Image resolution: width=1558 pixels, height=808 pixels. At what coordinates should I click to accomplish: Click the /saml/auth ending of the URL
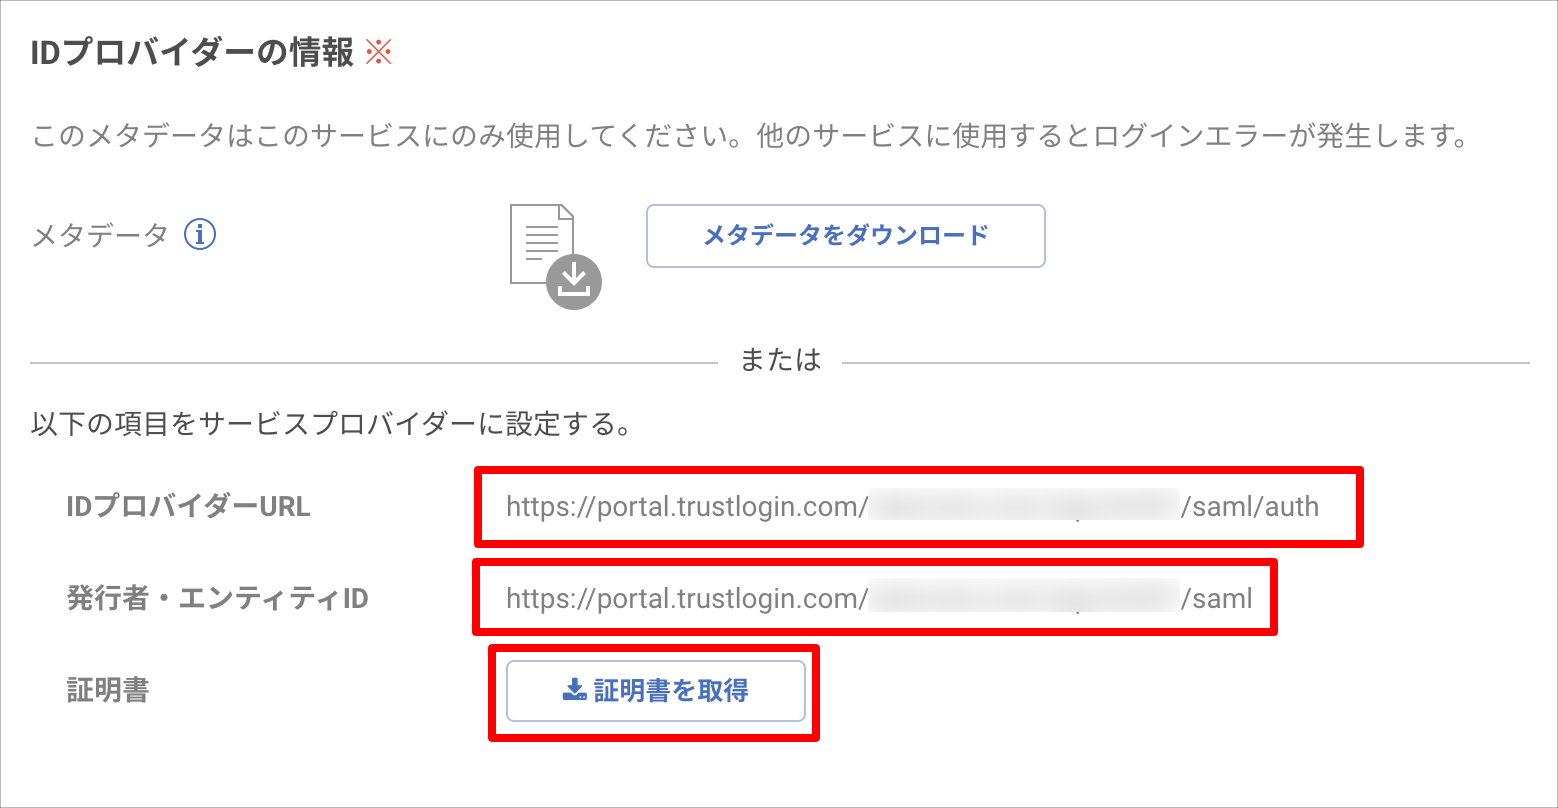coord(1250,507)
